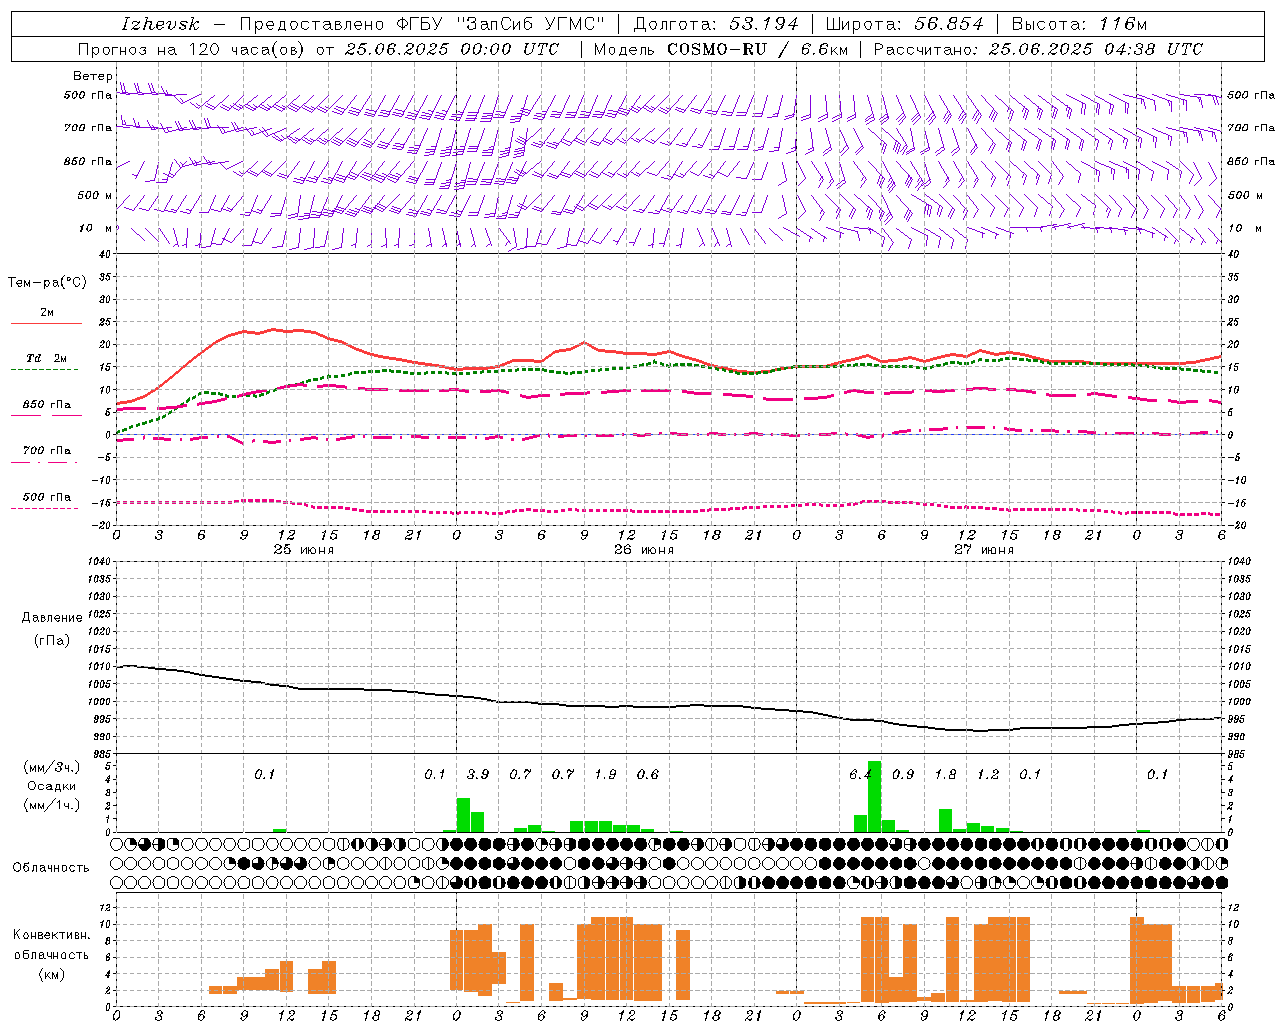Click the "Высота: 116м" elevation value
Viewport: 1280px width, 1024px height.
1079,24
